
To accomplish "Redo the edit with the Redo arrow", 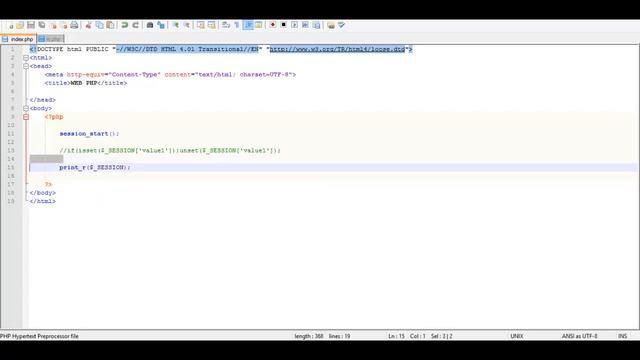I will (x=136, y=25).
